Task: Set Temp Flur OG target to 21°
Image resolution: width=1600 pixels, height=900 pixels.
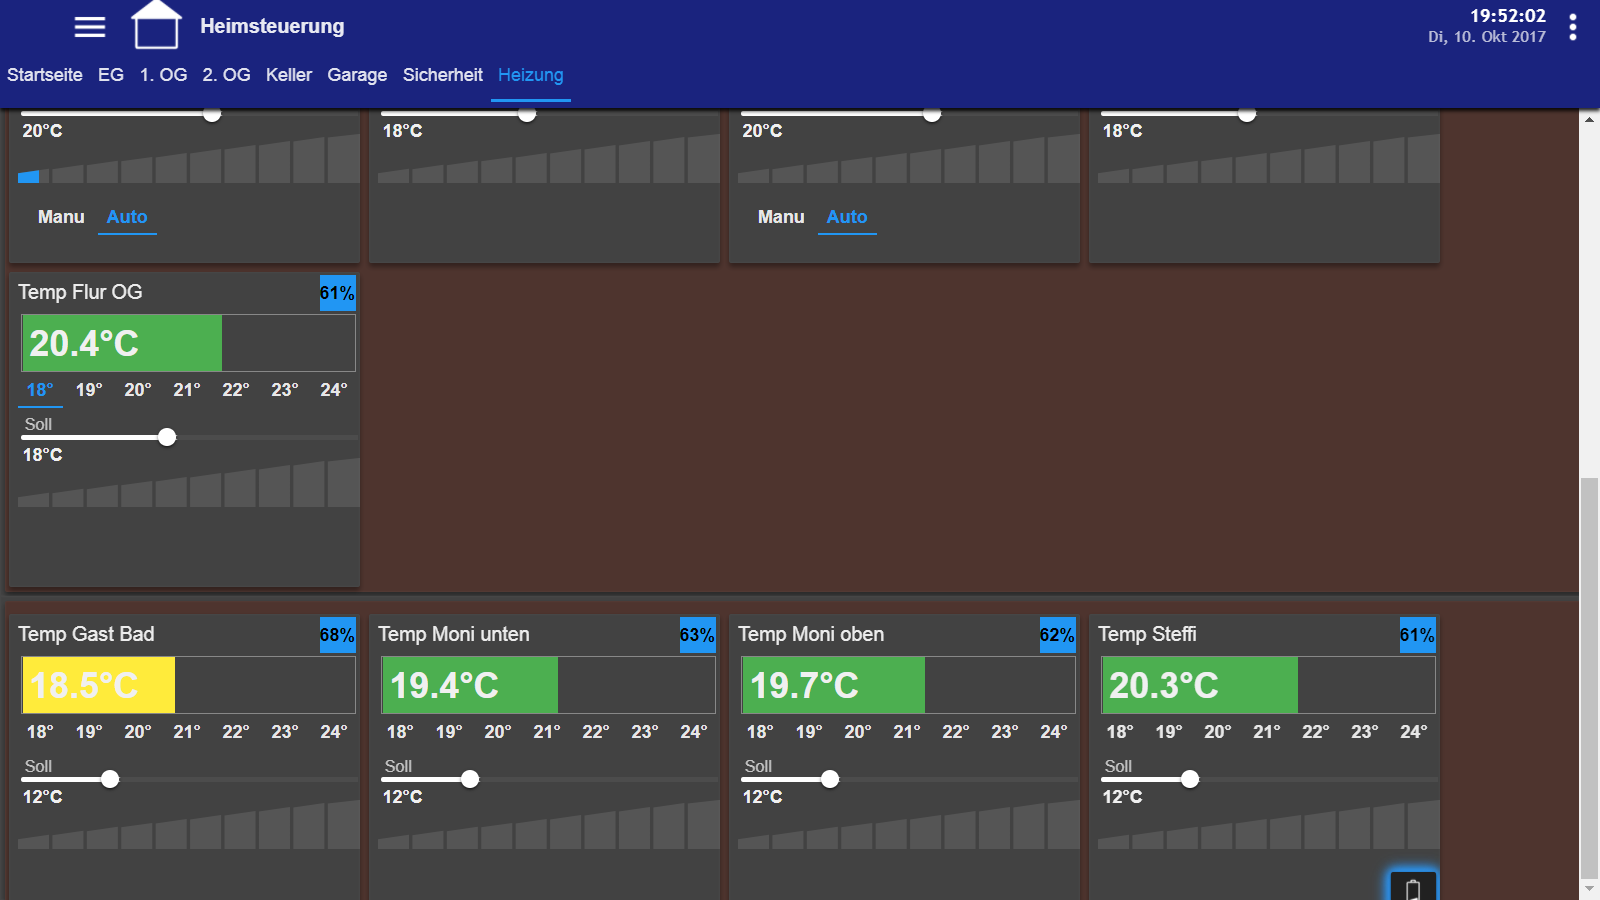Action: click(x=187, y=390)
